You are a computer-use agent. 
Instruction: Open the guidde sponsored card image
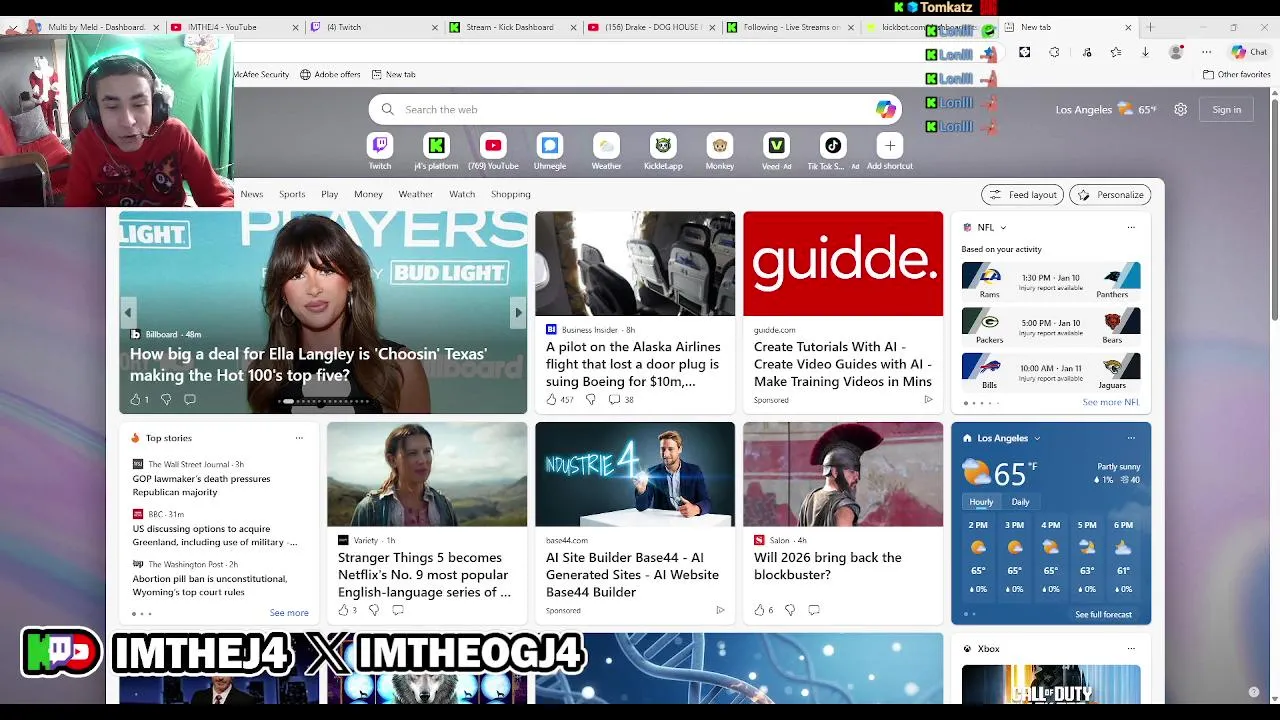click(x=843, y=264)
